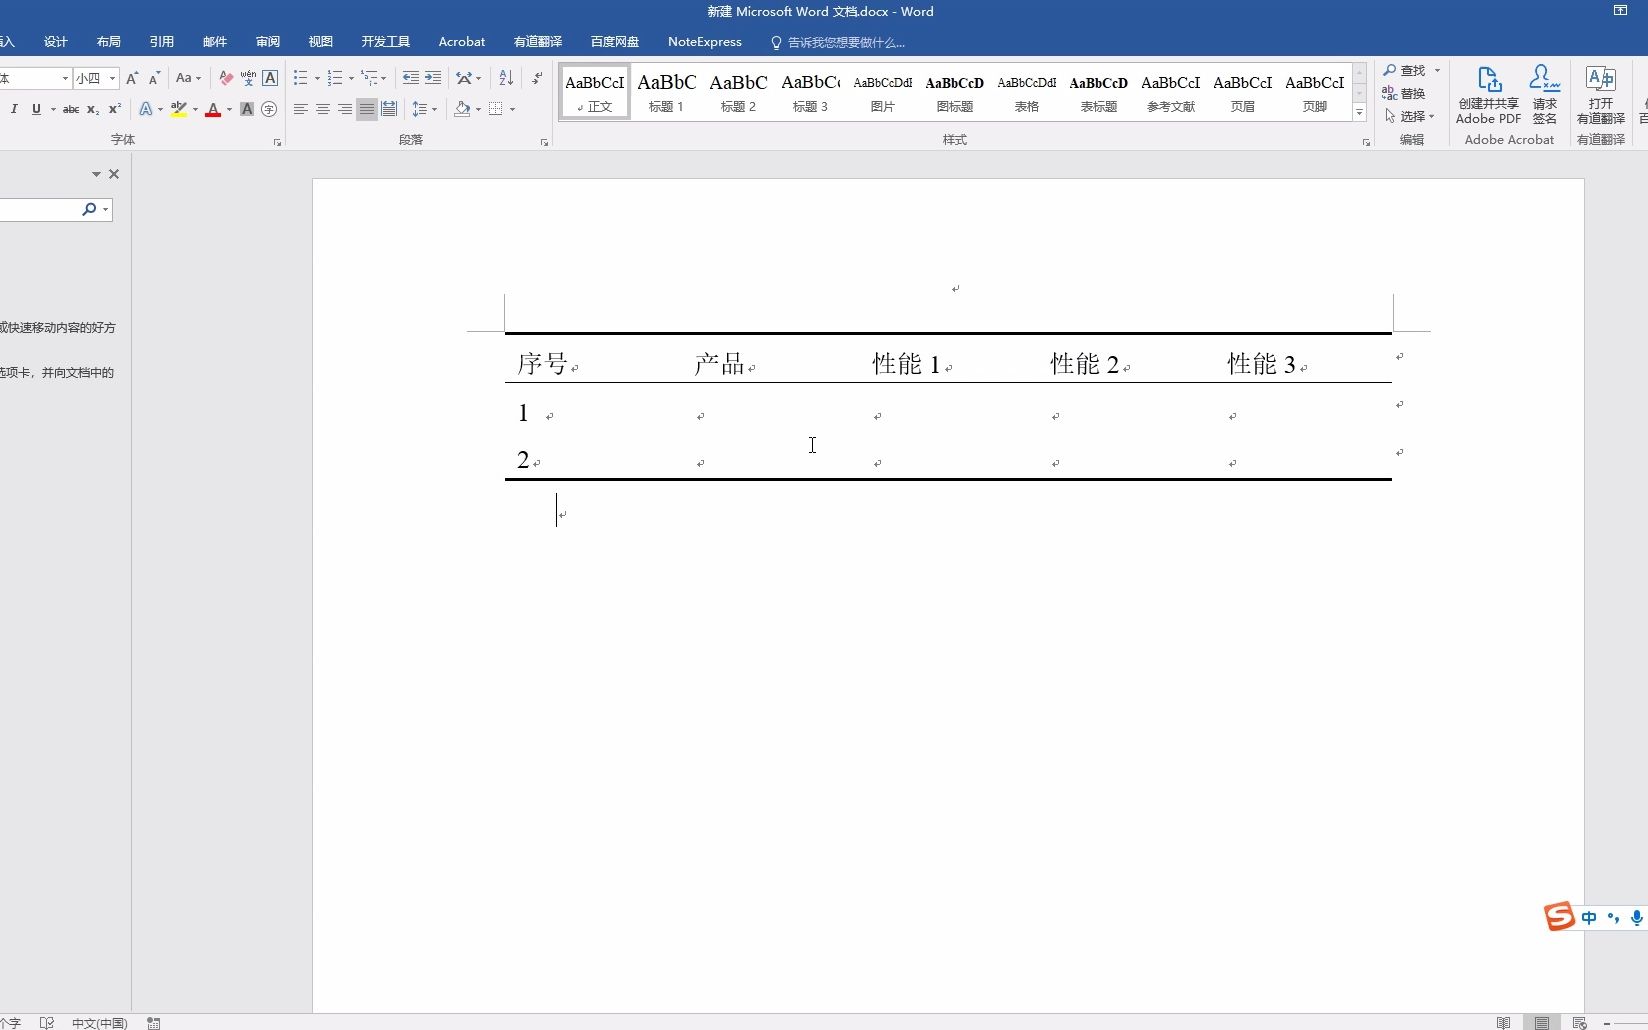Close the navigation pane with X

pos(114,174)
